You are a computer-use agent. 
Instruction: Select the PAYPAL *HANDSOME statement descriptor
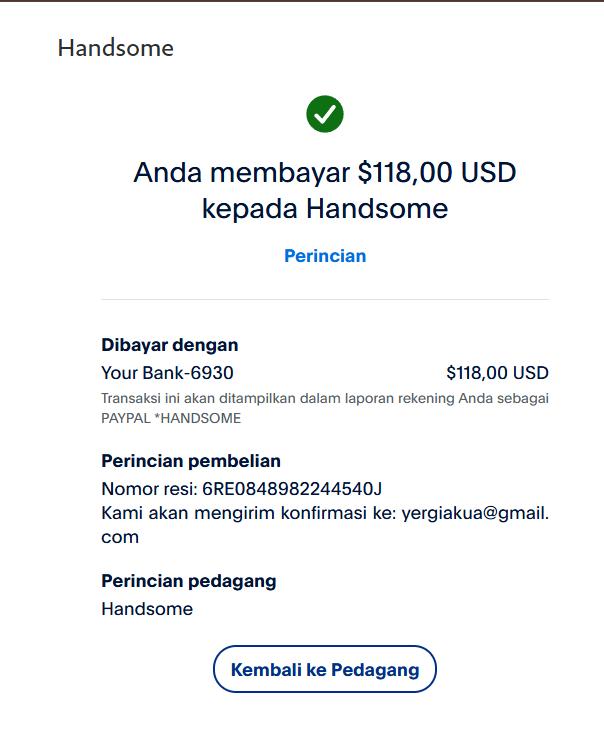click(x=171, y=418)
